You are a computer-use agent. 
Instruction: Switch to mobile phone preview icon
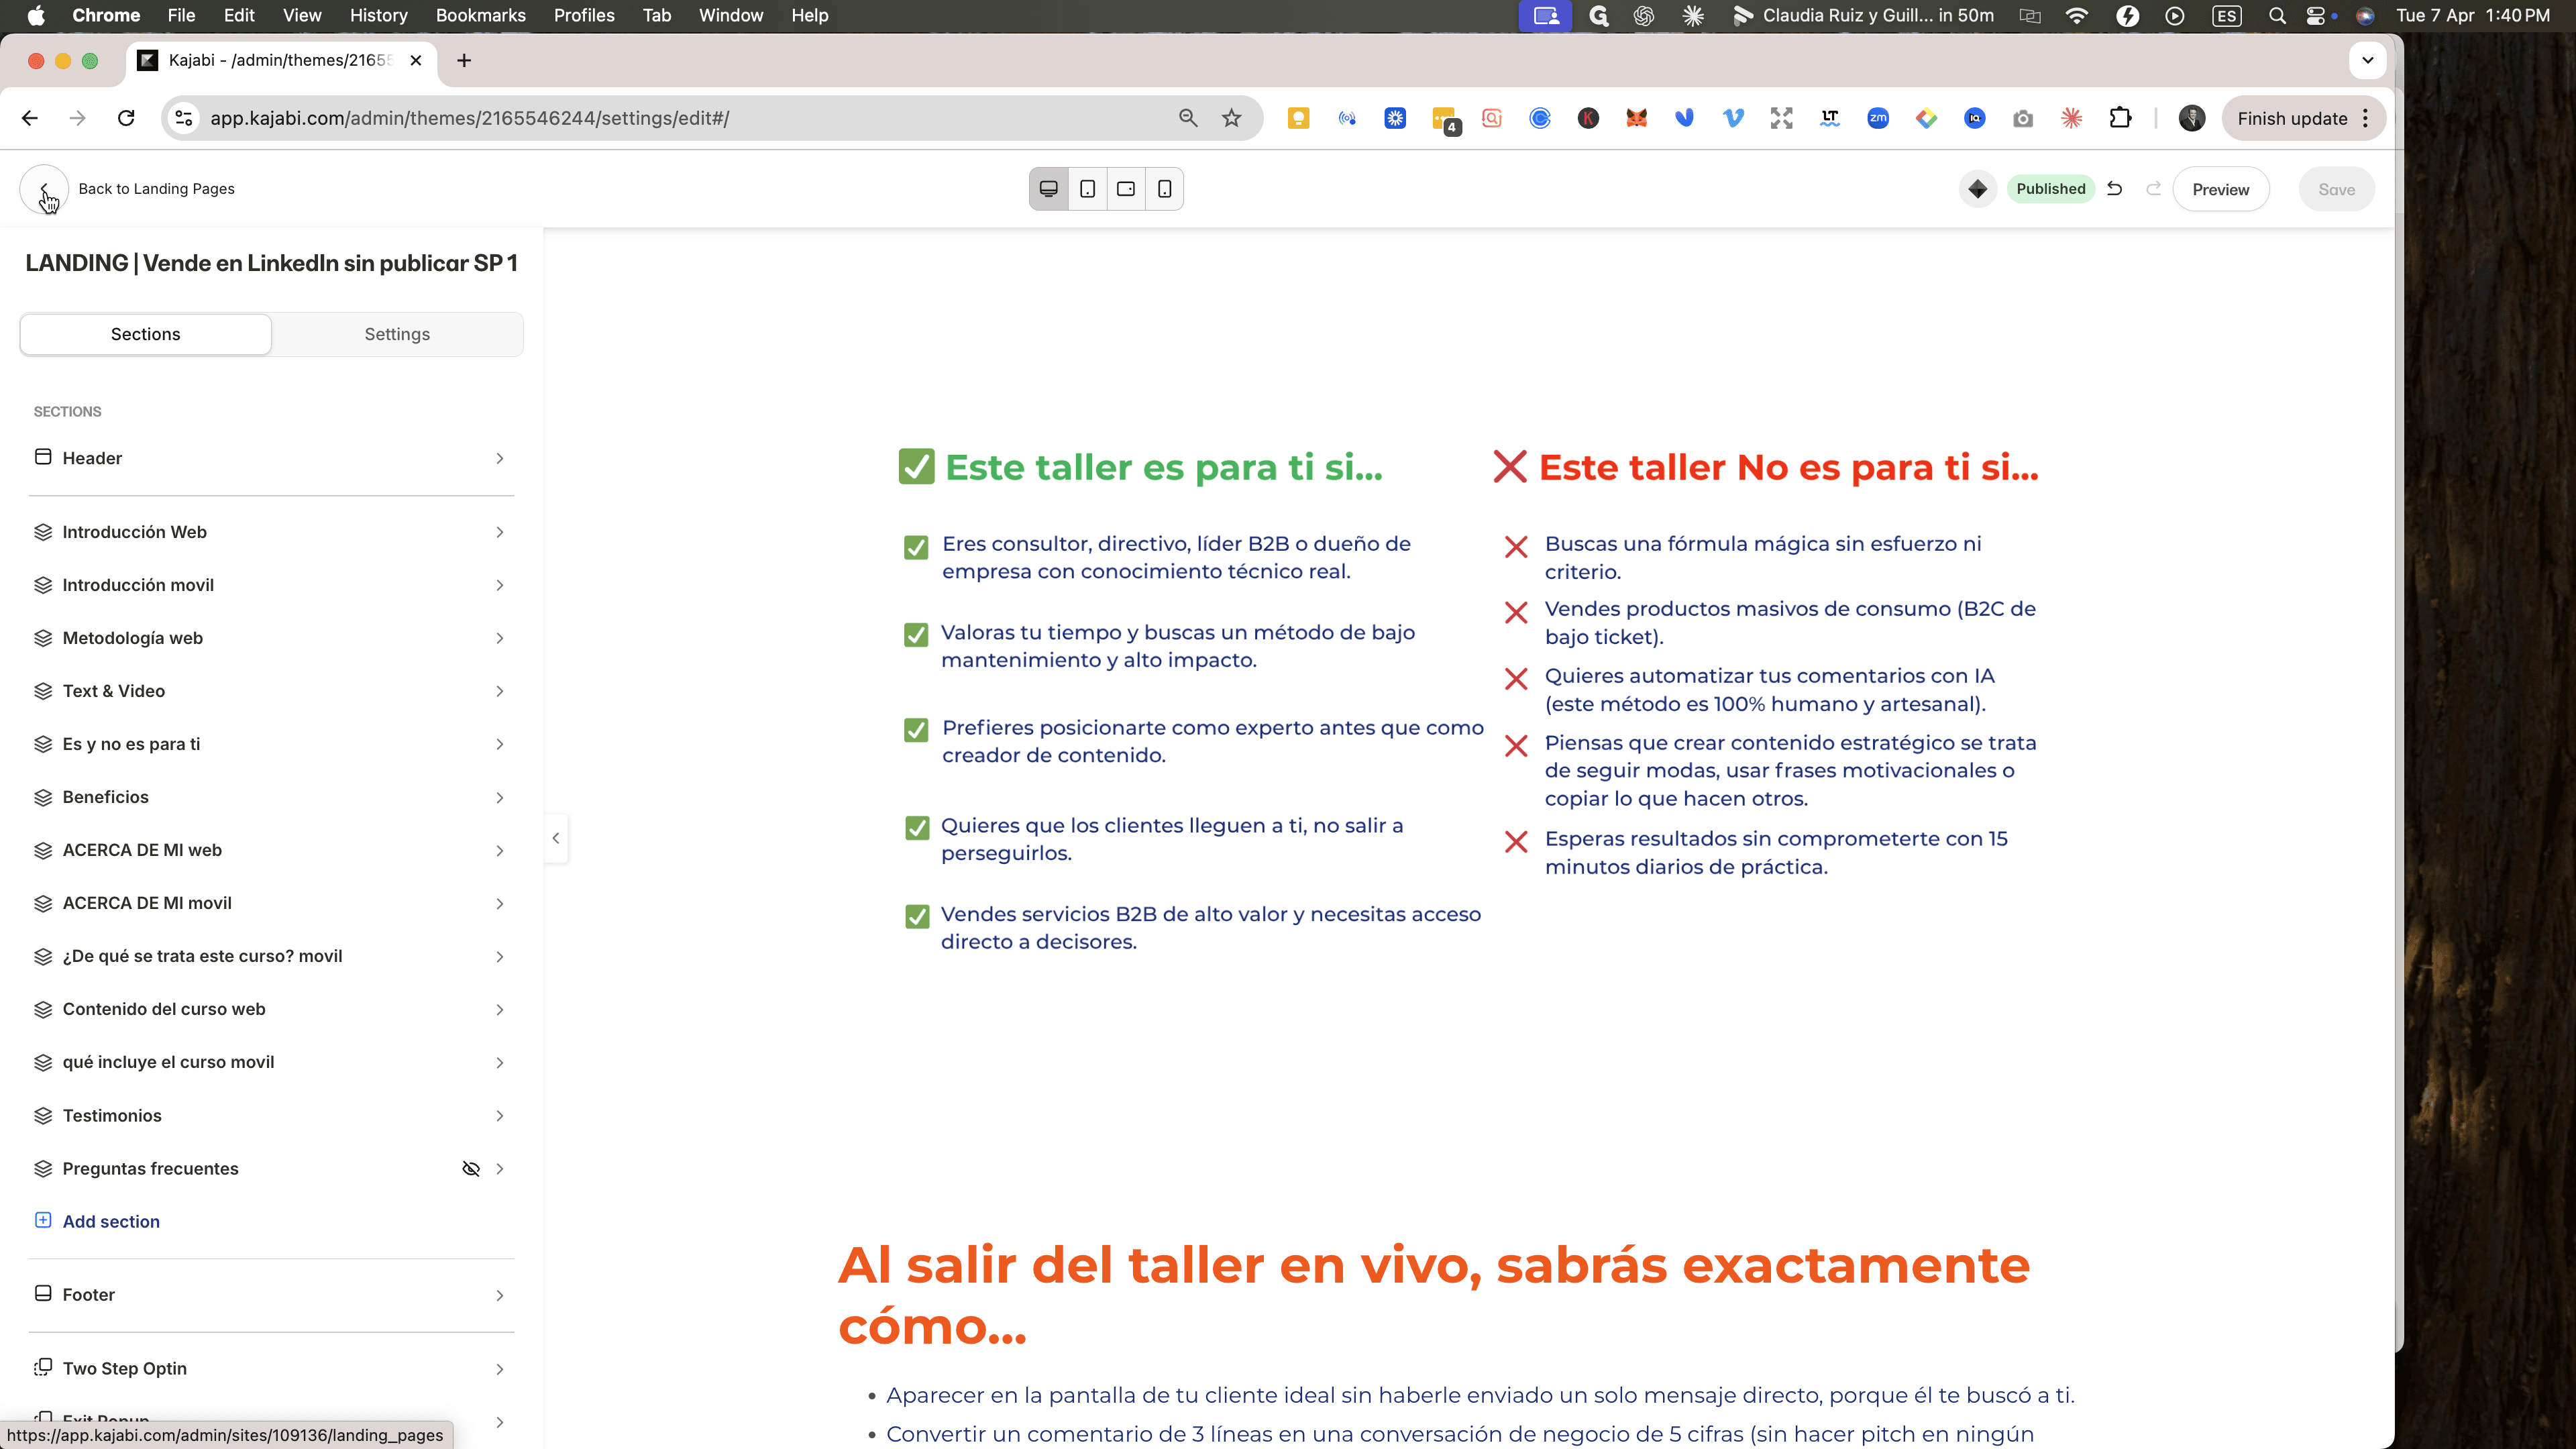[x=1165, y=189]
